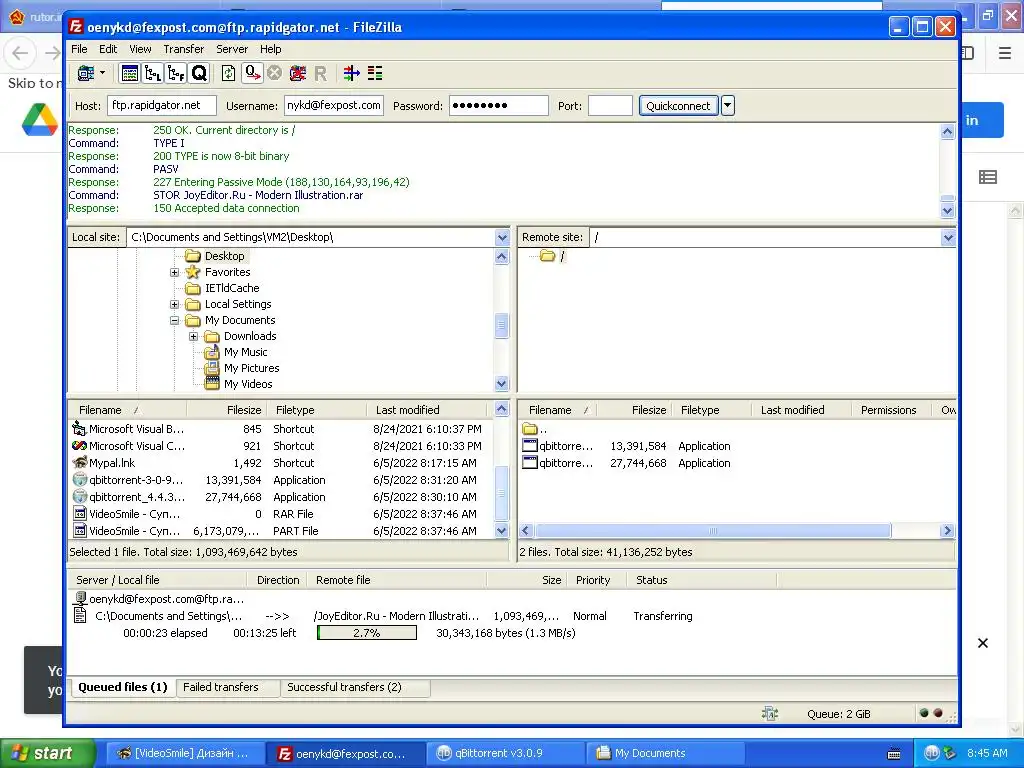This screenshot has width=1024, height=768.
Task: Open the Windows start button
Action: click(x=48, y=753)
